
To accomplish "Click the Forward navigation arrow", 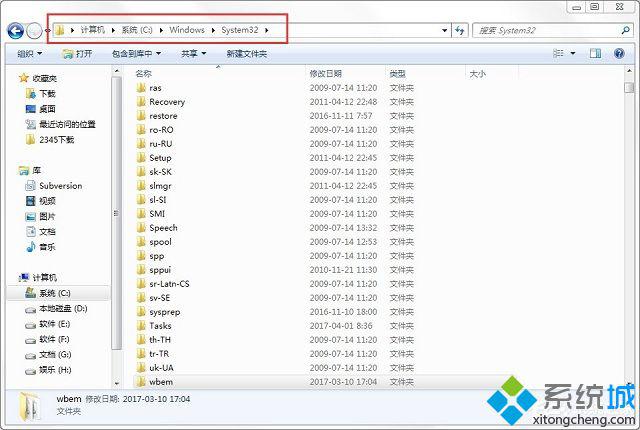I will pyautogui.click(x=34, y=31).
